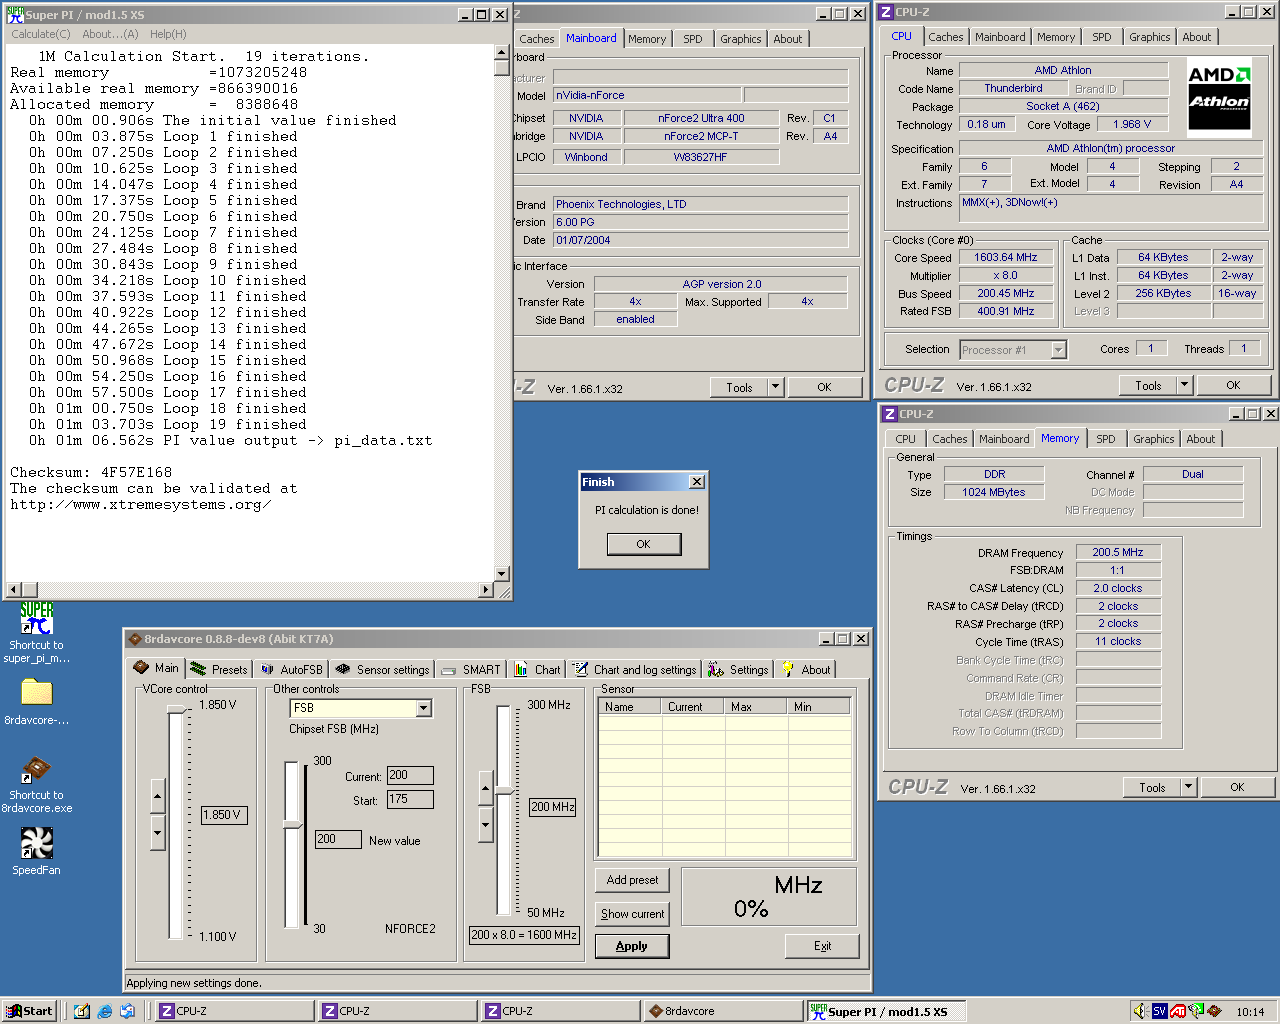
Task: Click the Show current button
Action: tap(633, 914)
